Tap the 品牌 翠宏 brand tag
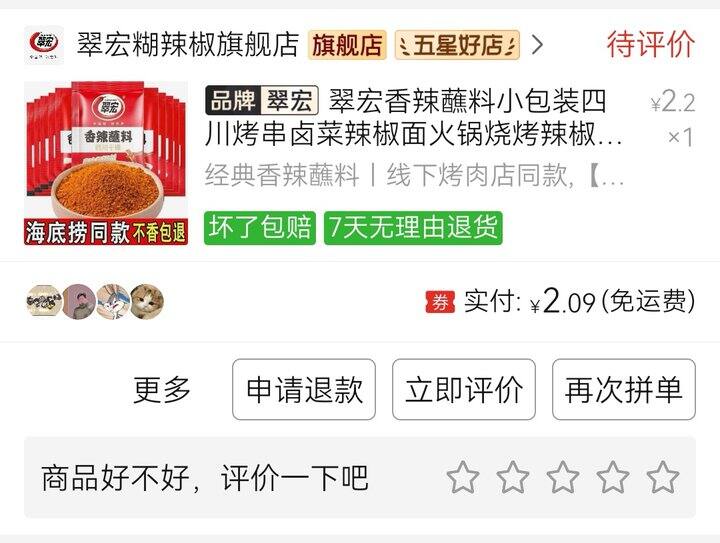The height and width of the screenshot is (543, 720). (x=262, y=100)
